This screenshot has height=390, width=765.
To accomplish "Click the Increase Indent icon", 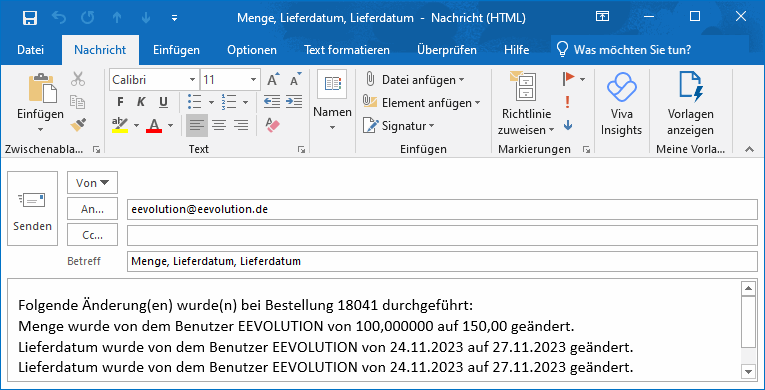I will coord(294,102).
